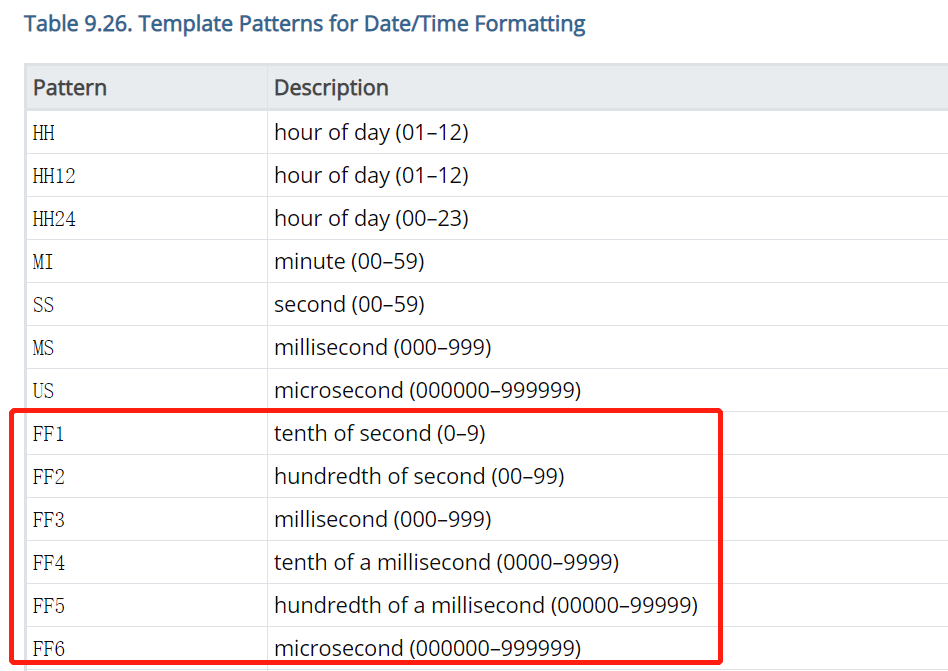Select the MS pattern cell
Image resolution: width=948 pixels, height=671 pixels.
pyautogui.click(x=44, y=348)
